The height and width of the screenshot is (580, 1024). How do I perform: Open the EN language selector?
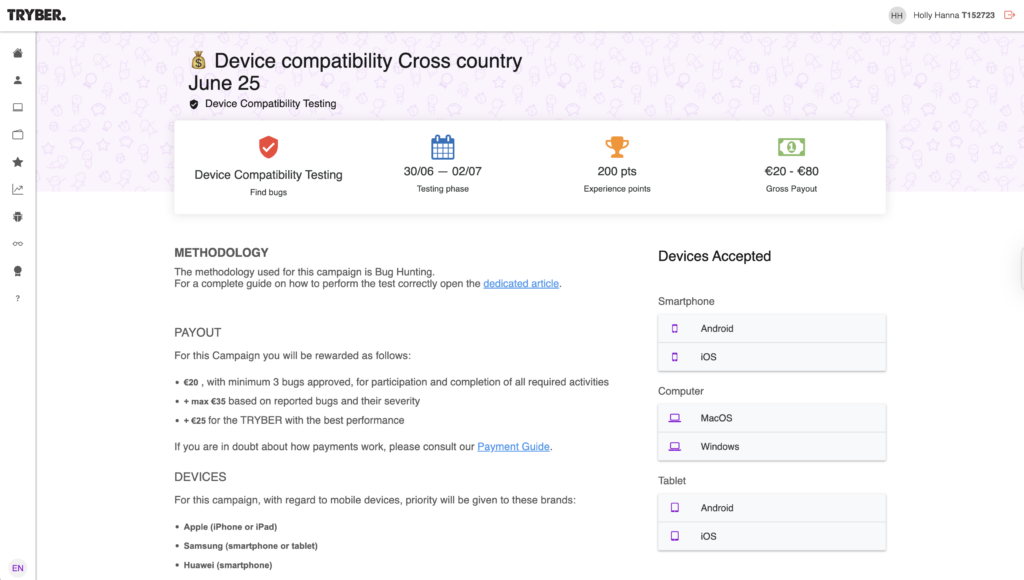pos(18,568)
